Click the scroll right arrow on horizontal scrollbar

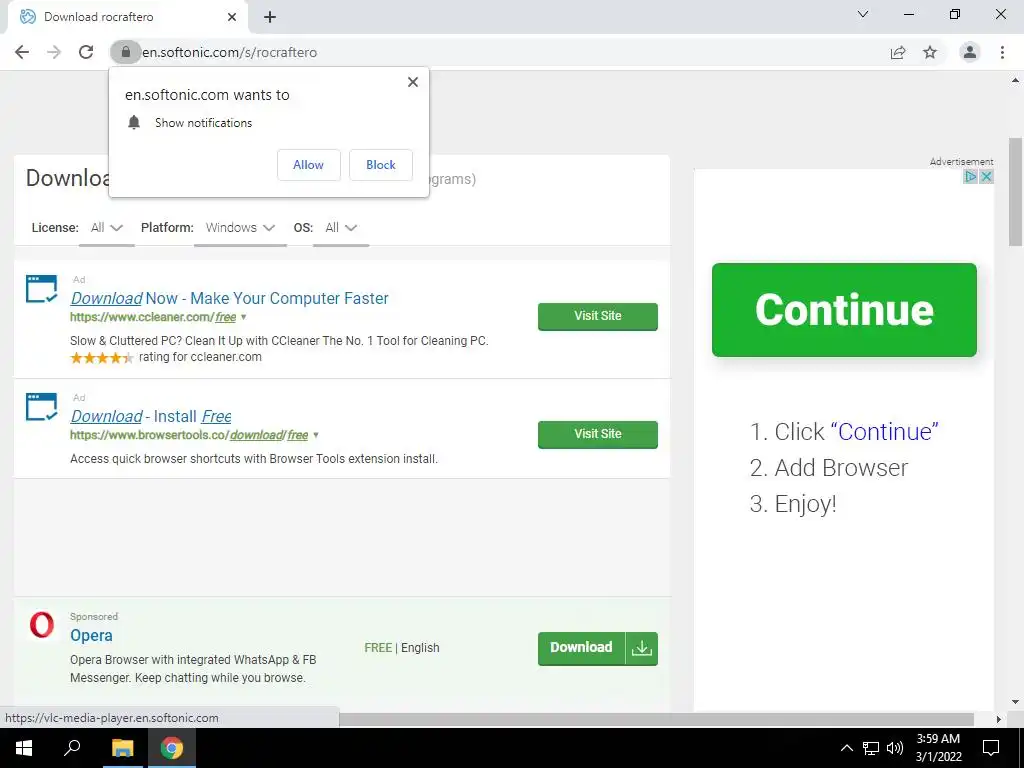(x=999, y=719)
